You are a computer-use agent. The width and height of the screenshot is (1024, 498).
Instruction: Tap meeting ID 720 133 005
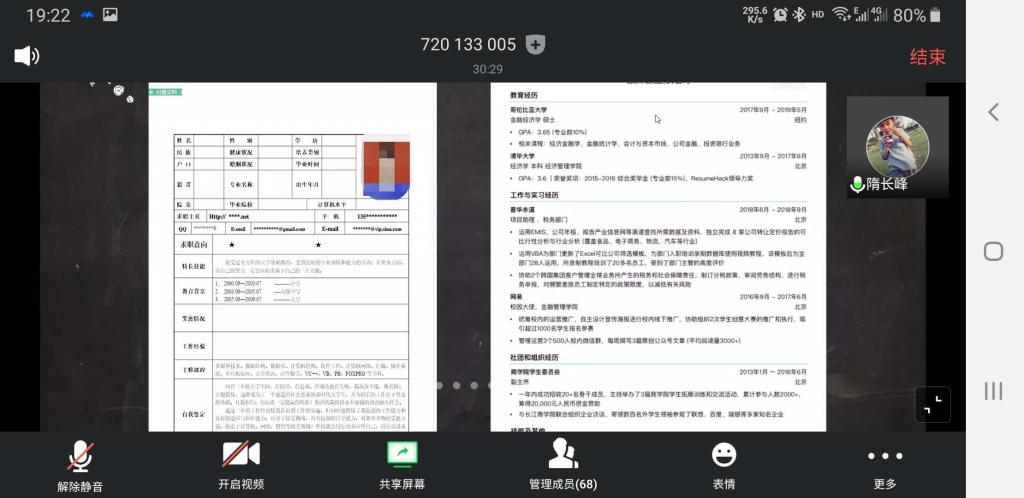468,45
